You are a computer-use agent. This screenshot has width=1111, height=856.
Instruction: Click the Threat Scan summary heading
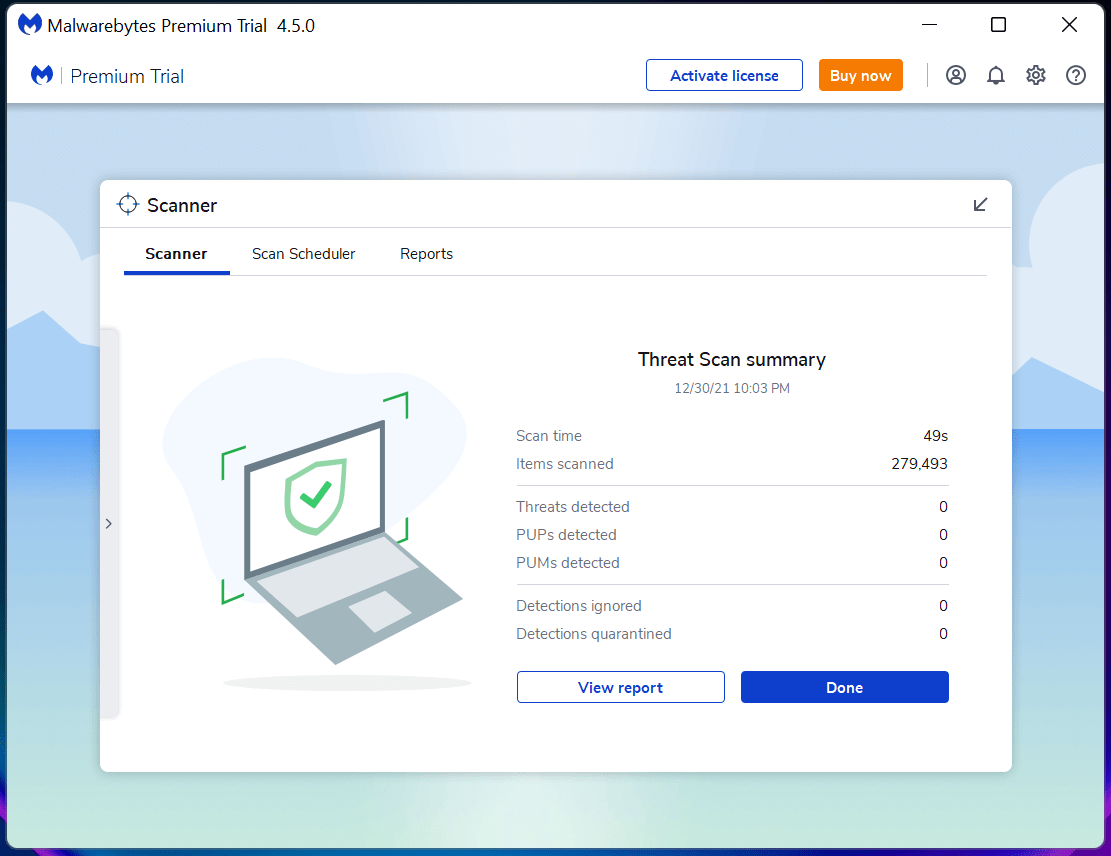[x=732, y=359]
